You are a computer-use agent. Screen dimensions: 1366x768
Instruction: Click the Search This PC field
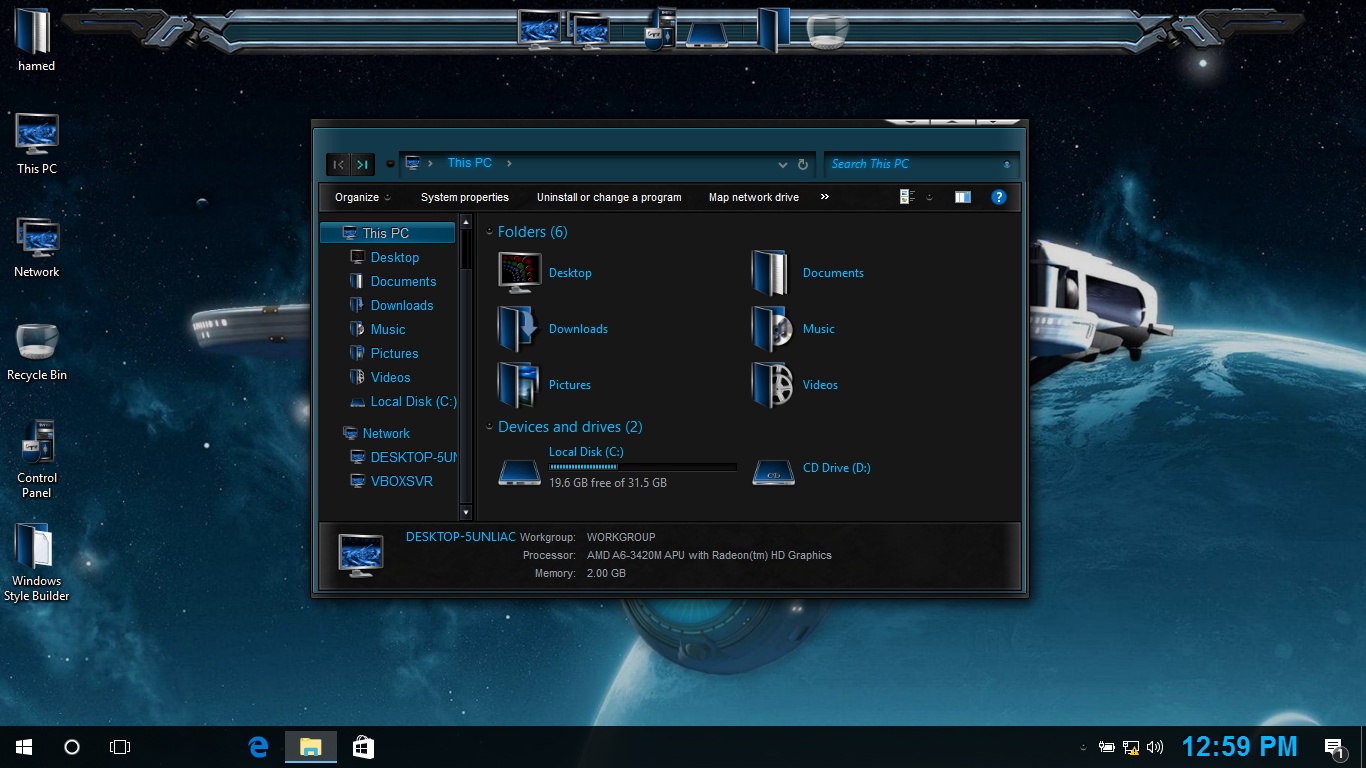[x=910, y=164]
